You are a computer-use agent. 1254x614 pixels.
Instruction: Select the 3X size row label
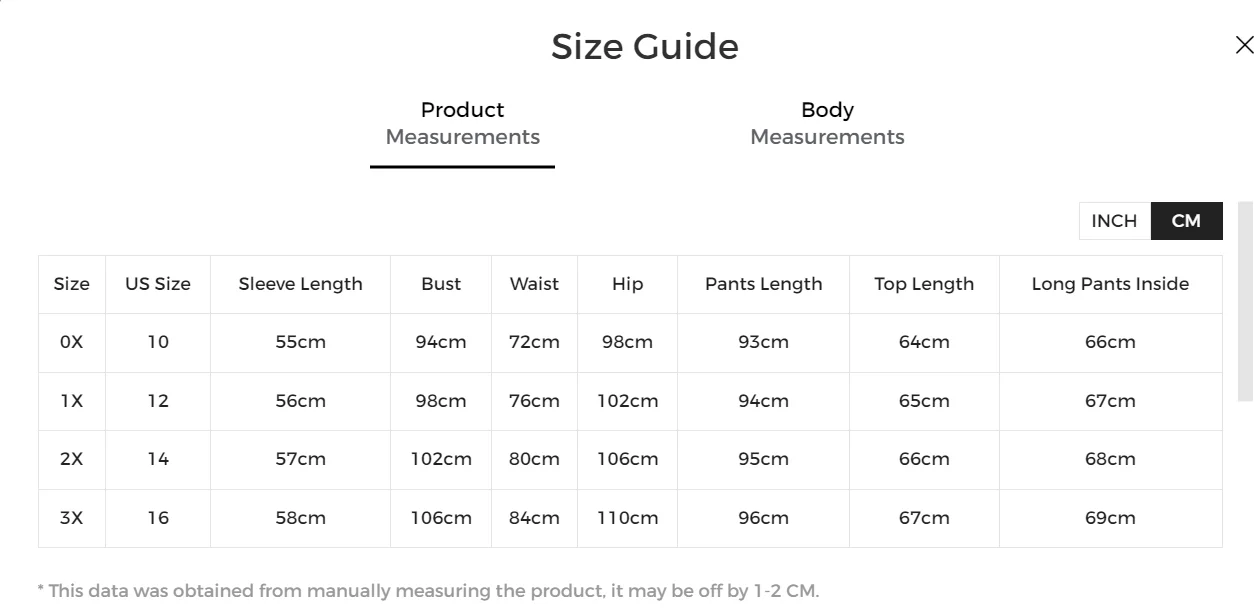pyautogui.click(x=71, y=518)
